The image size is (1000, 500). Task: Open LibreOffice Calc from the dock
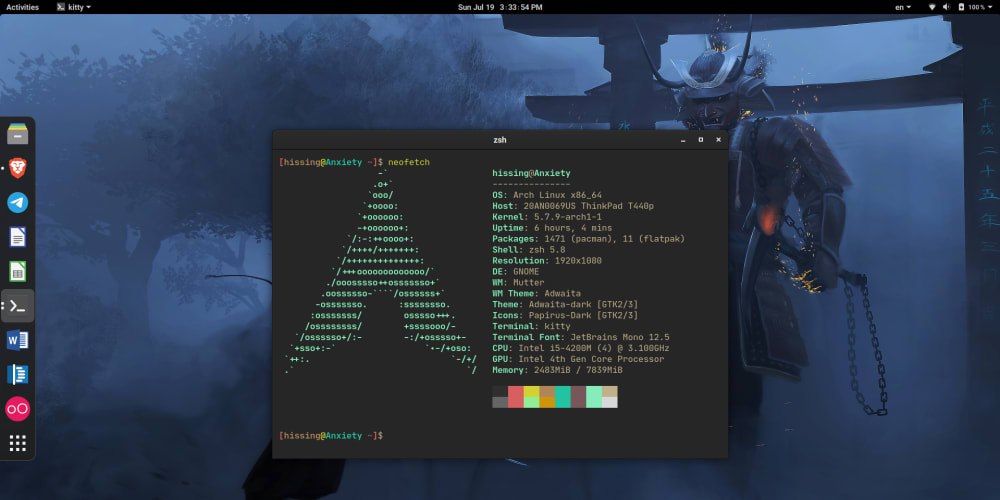(18, 272)
